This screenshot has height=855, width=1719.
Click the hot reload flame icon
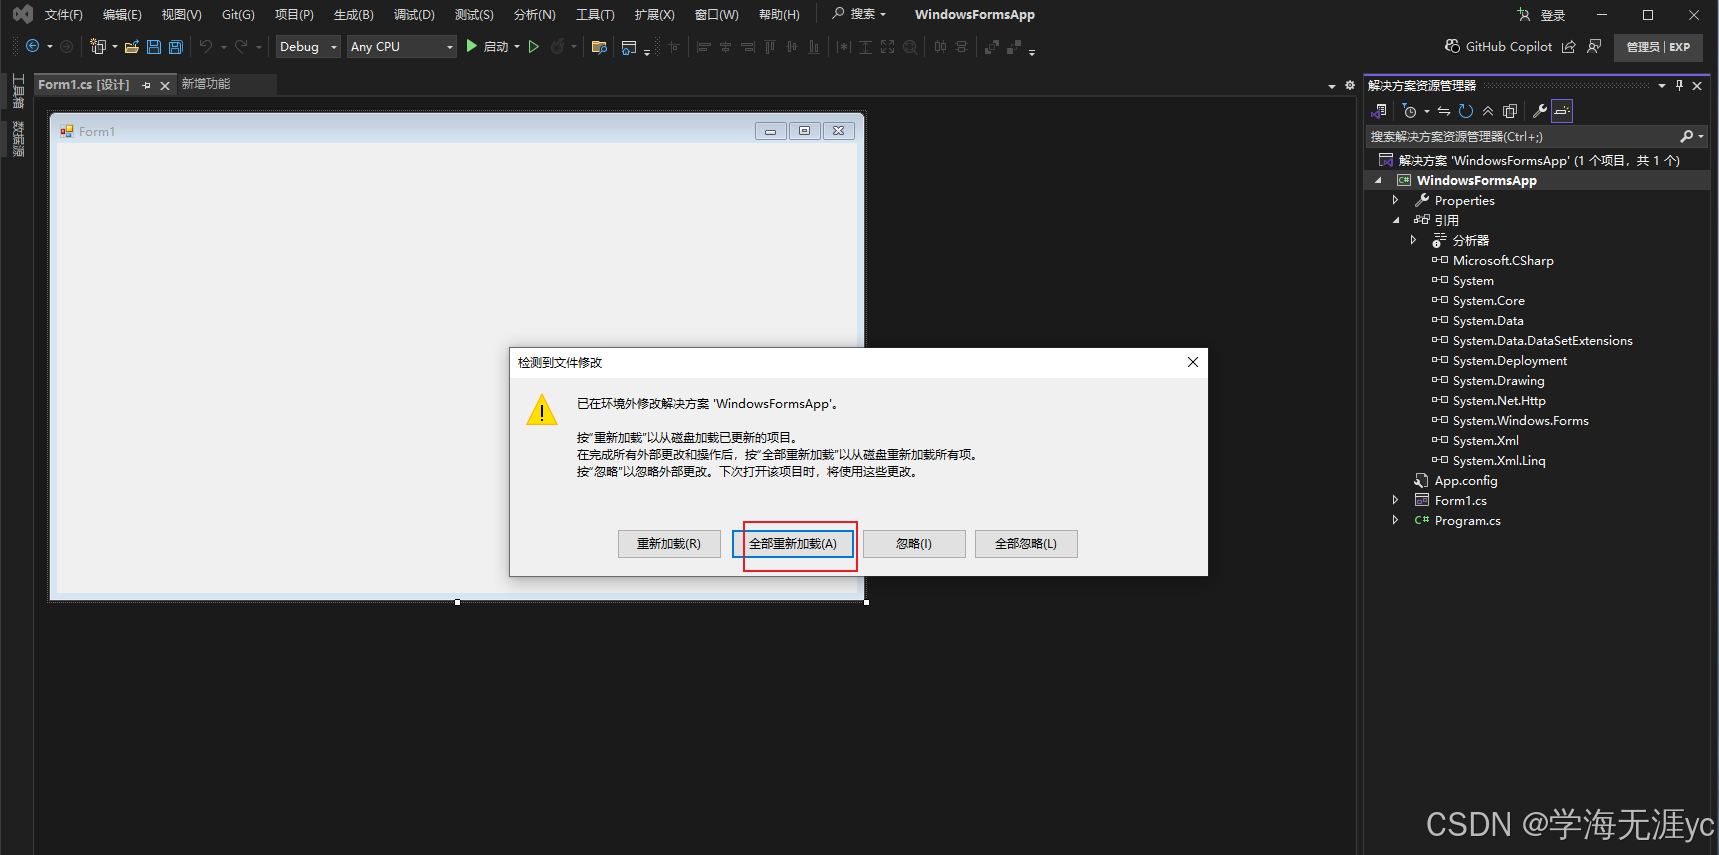tap(557, 46)
